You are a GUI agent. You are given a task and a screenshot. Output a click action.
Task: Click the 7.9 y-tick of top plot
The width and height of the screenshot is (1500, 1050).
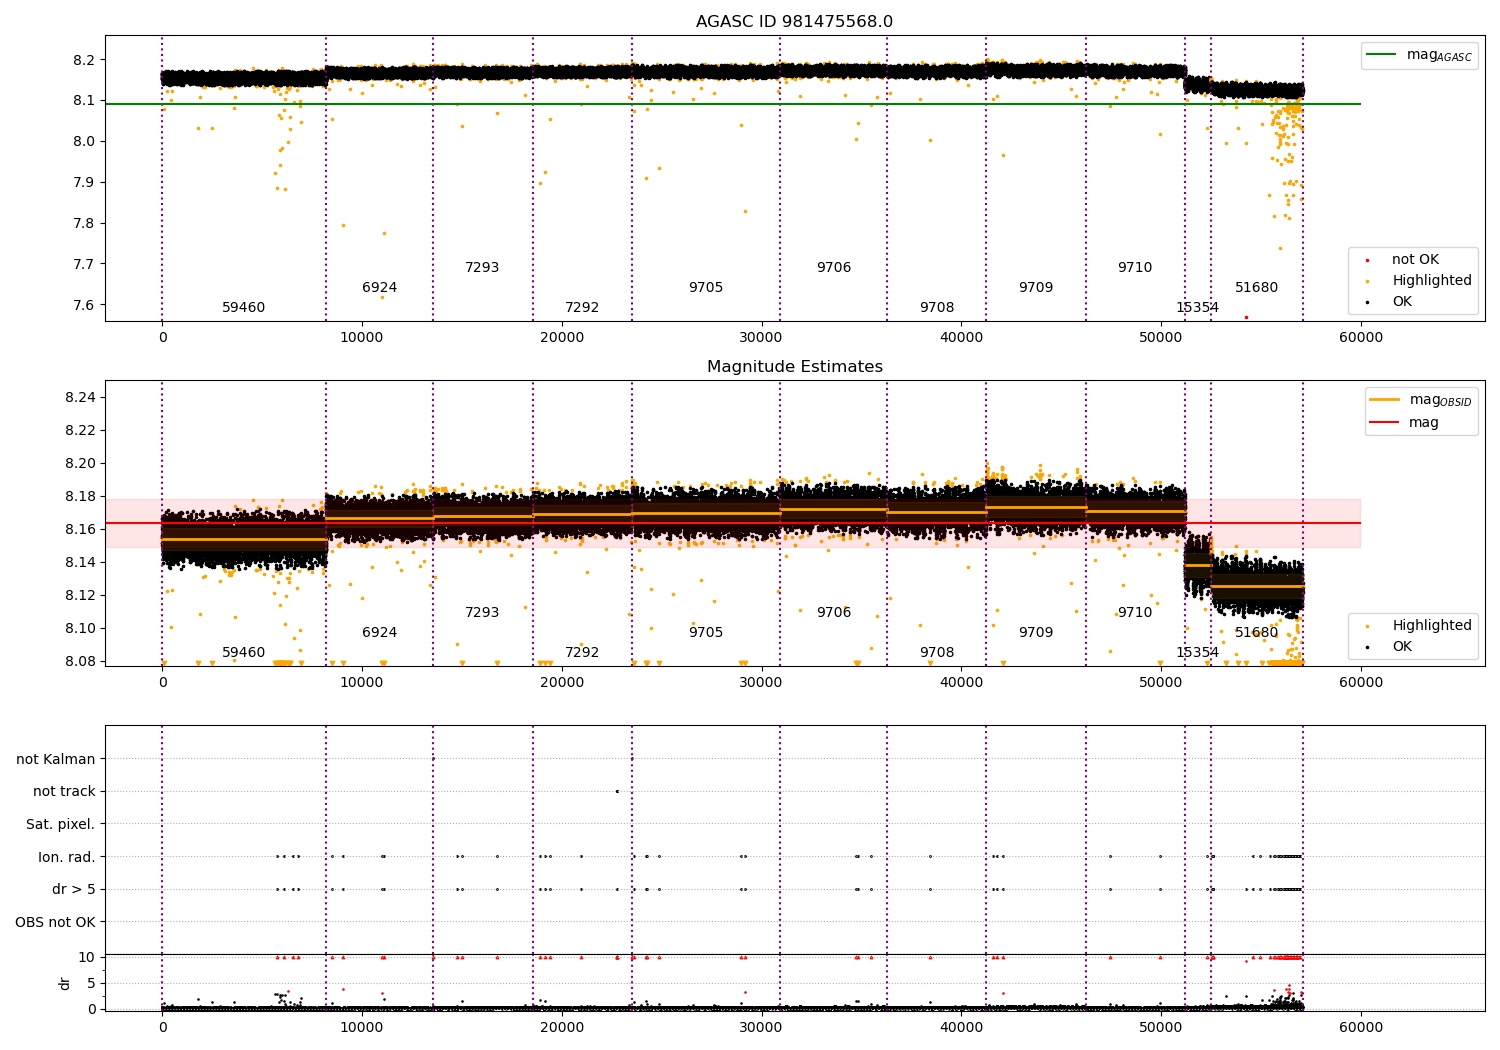pyautogui.click(x=84, y=183)
